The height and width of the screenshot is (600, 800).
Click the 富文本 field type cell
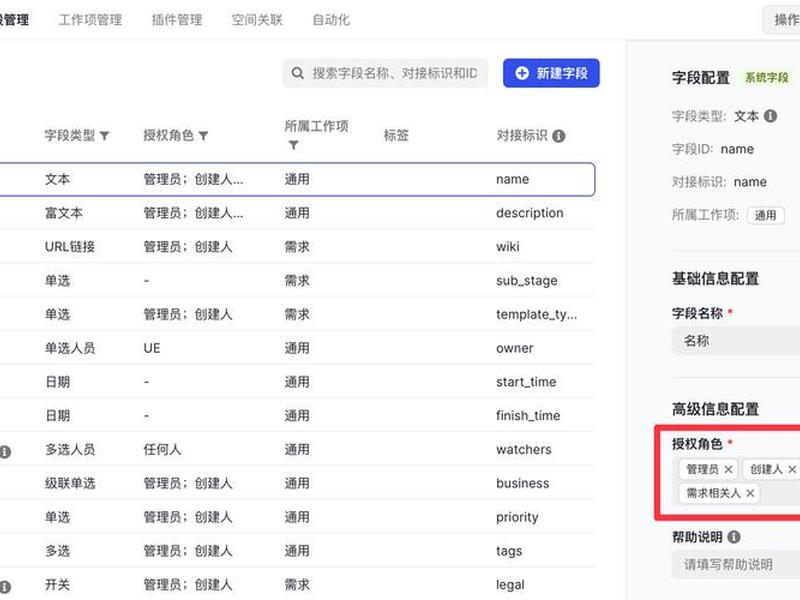[x=64, y=213]
